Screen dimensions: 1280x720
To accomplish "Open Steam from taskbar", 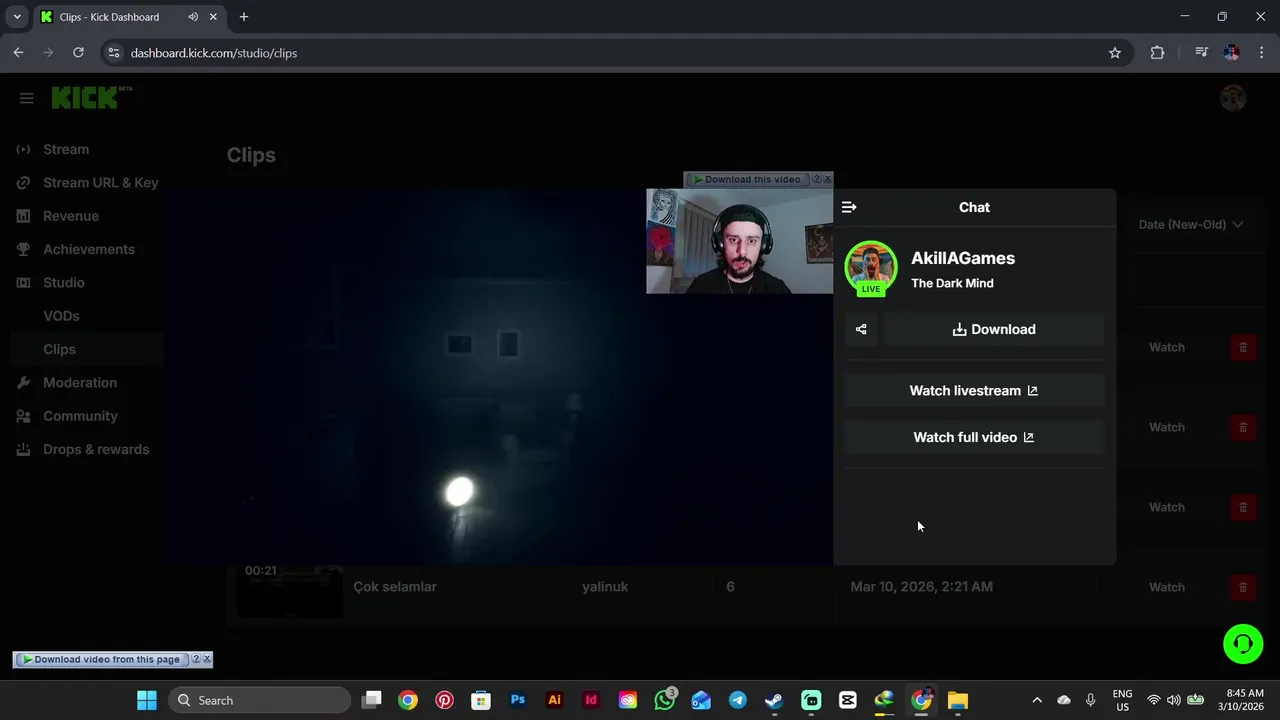I will (774, 700).
